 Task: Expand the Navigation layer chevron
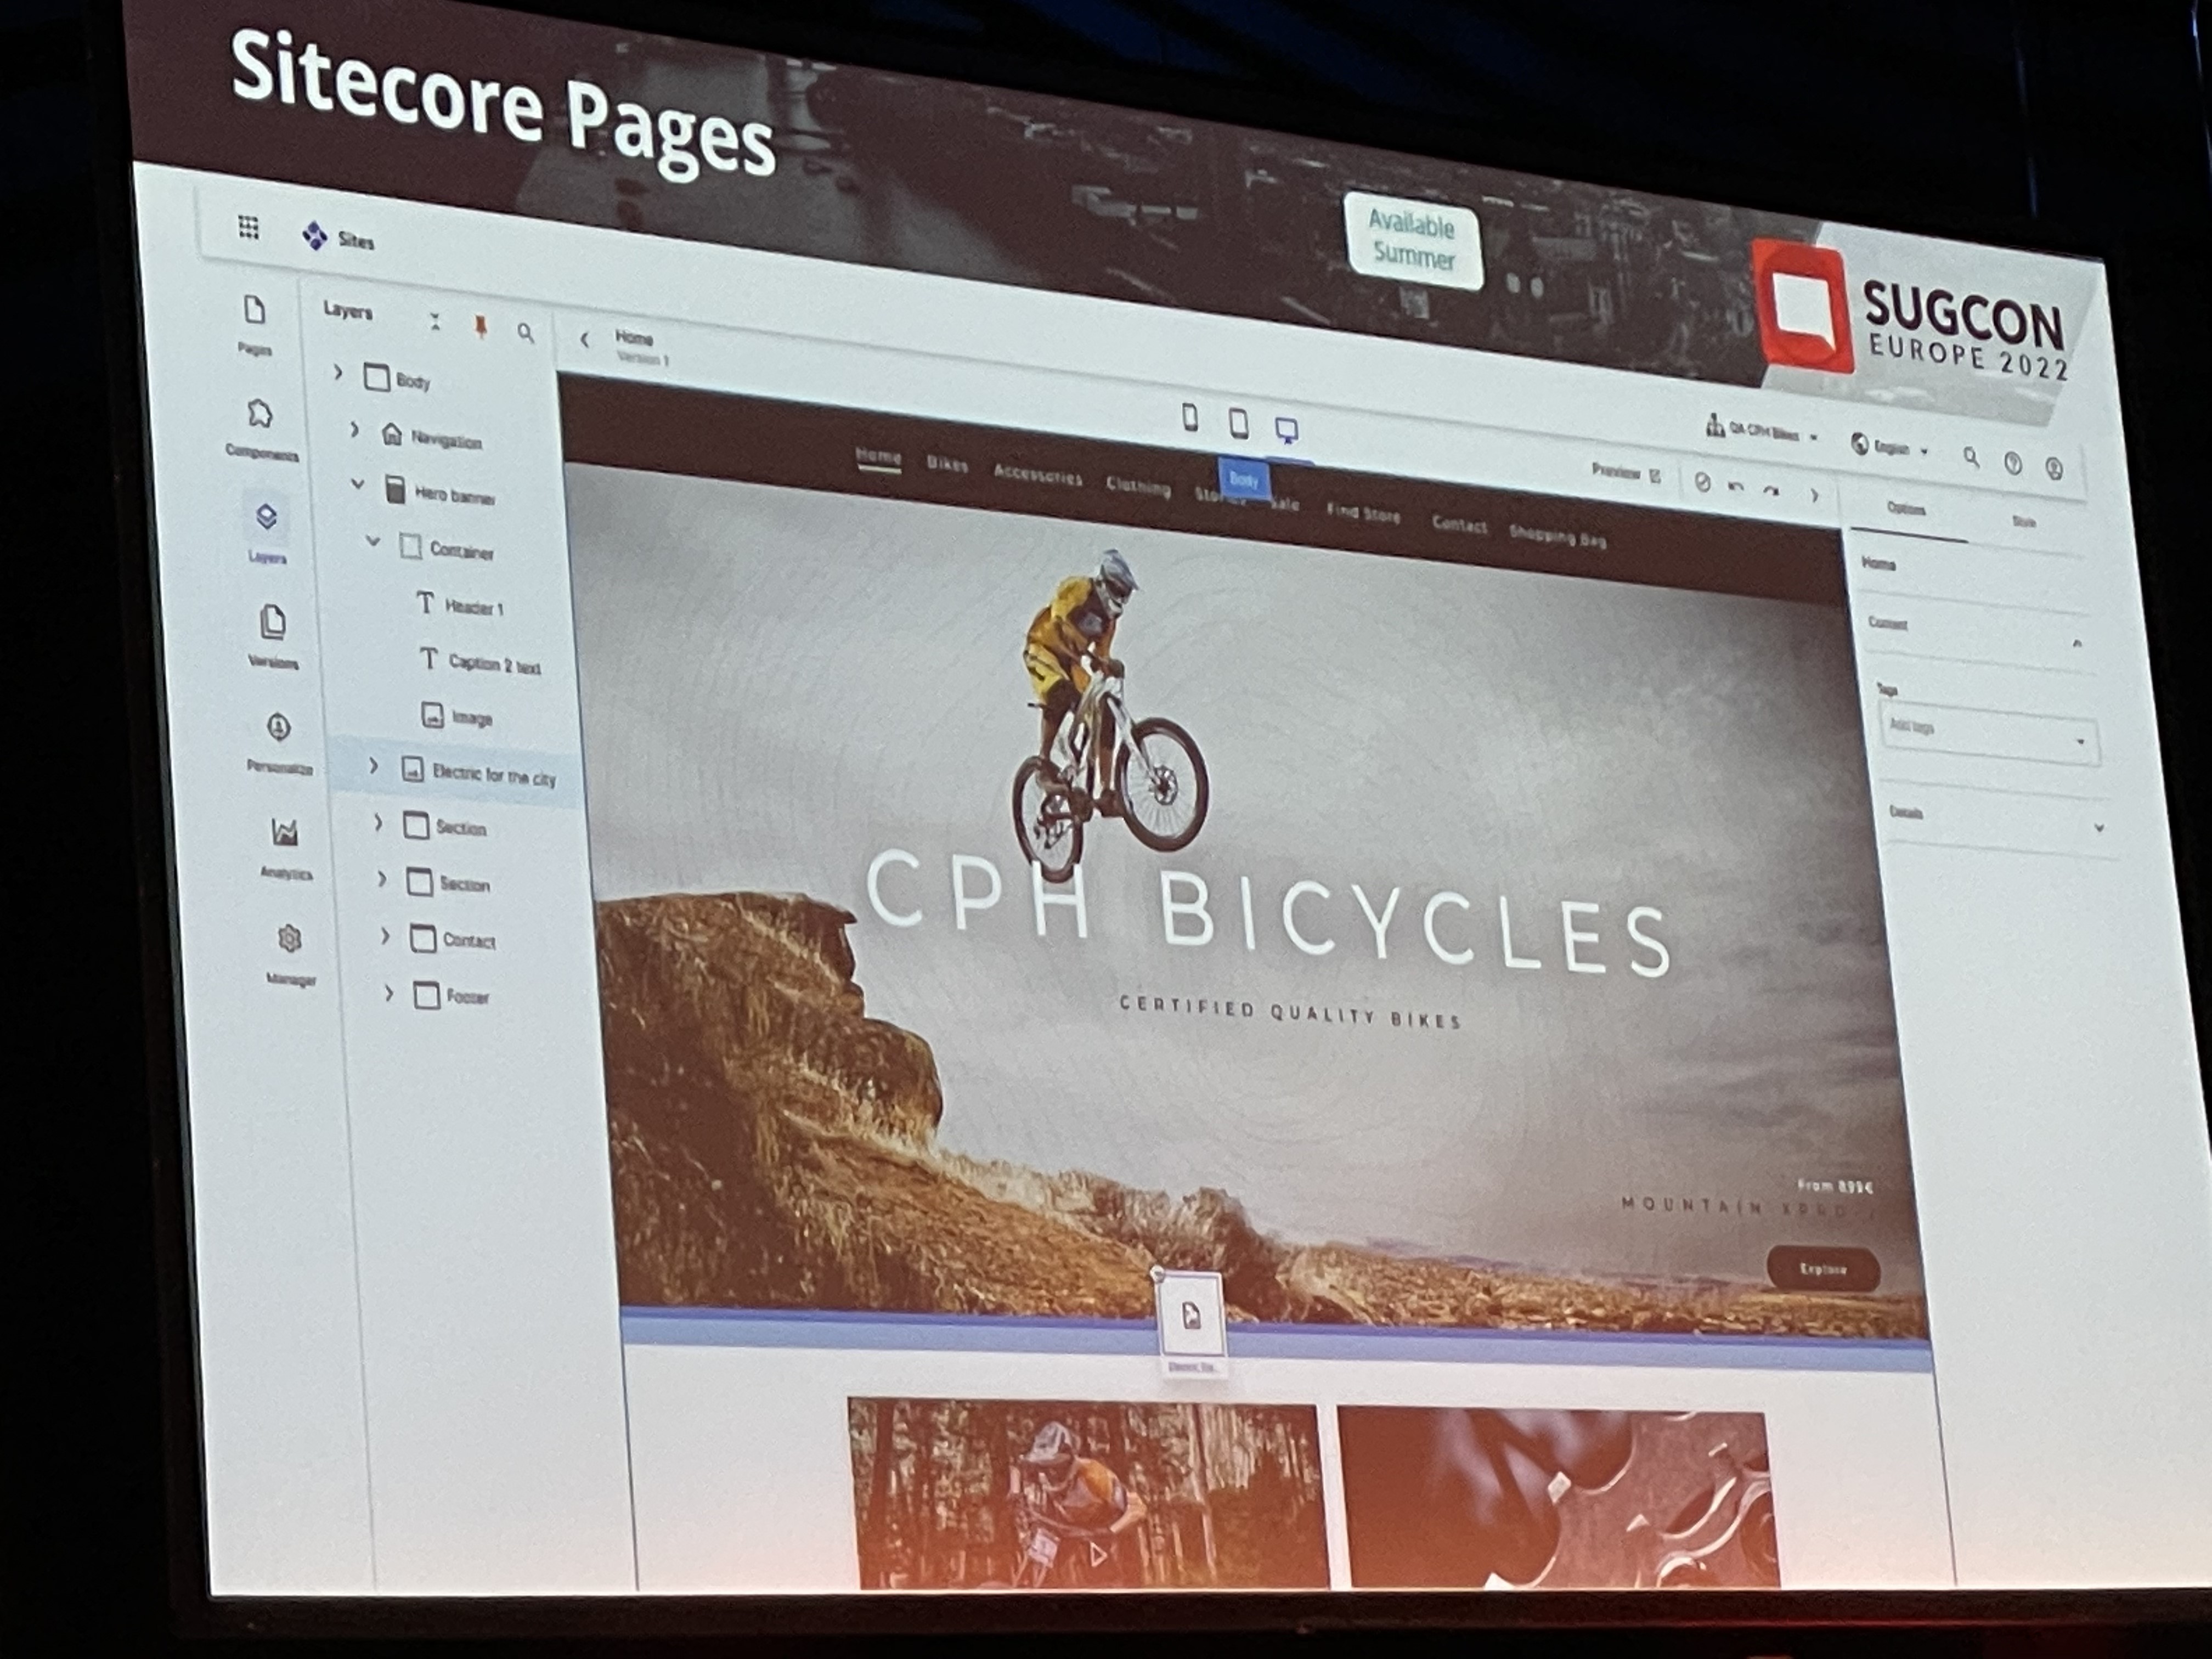tap(353, 429)
